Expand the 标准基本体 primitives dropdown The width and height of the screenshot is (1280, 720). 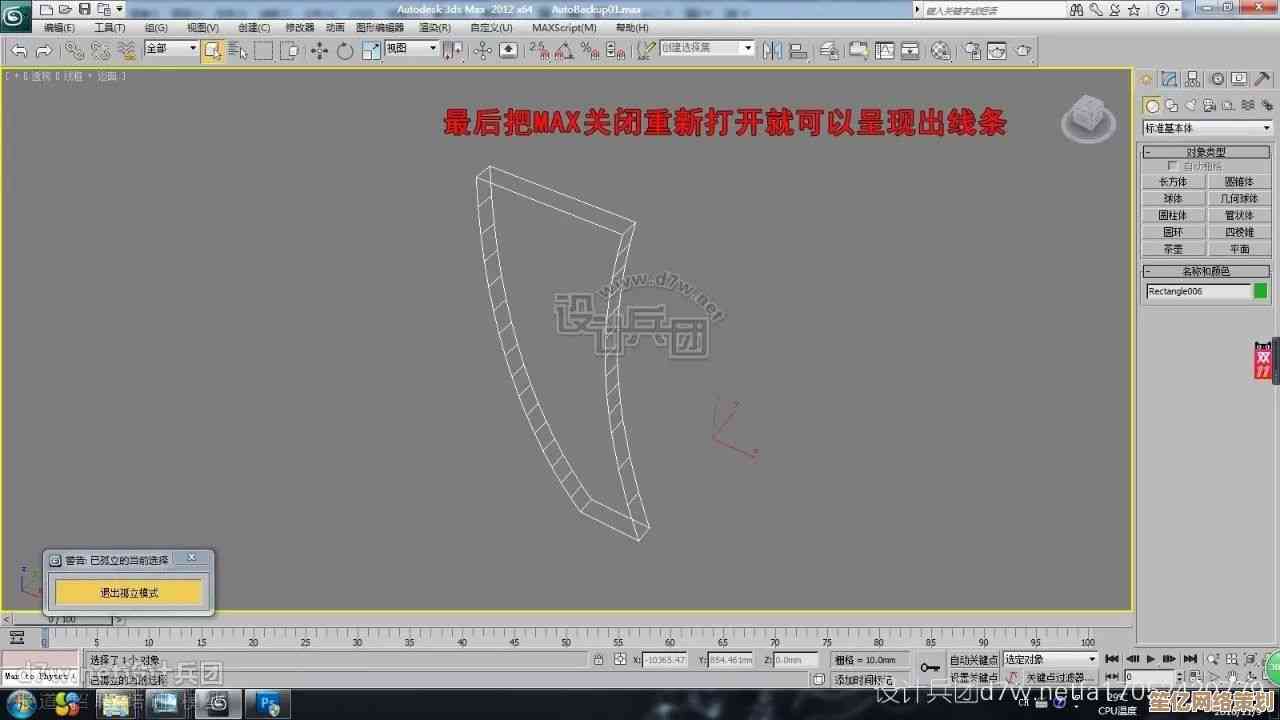1206,128
